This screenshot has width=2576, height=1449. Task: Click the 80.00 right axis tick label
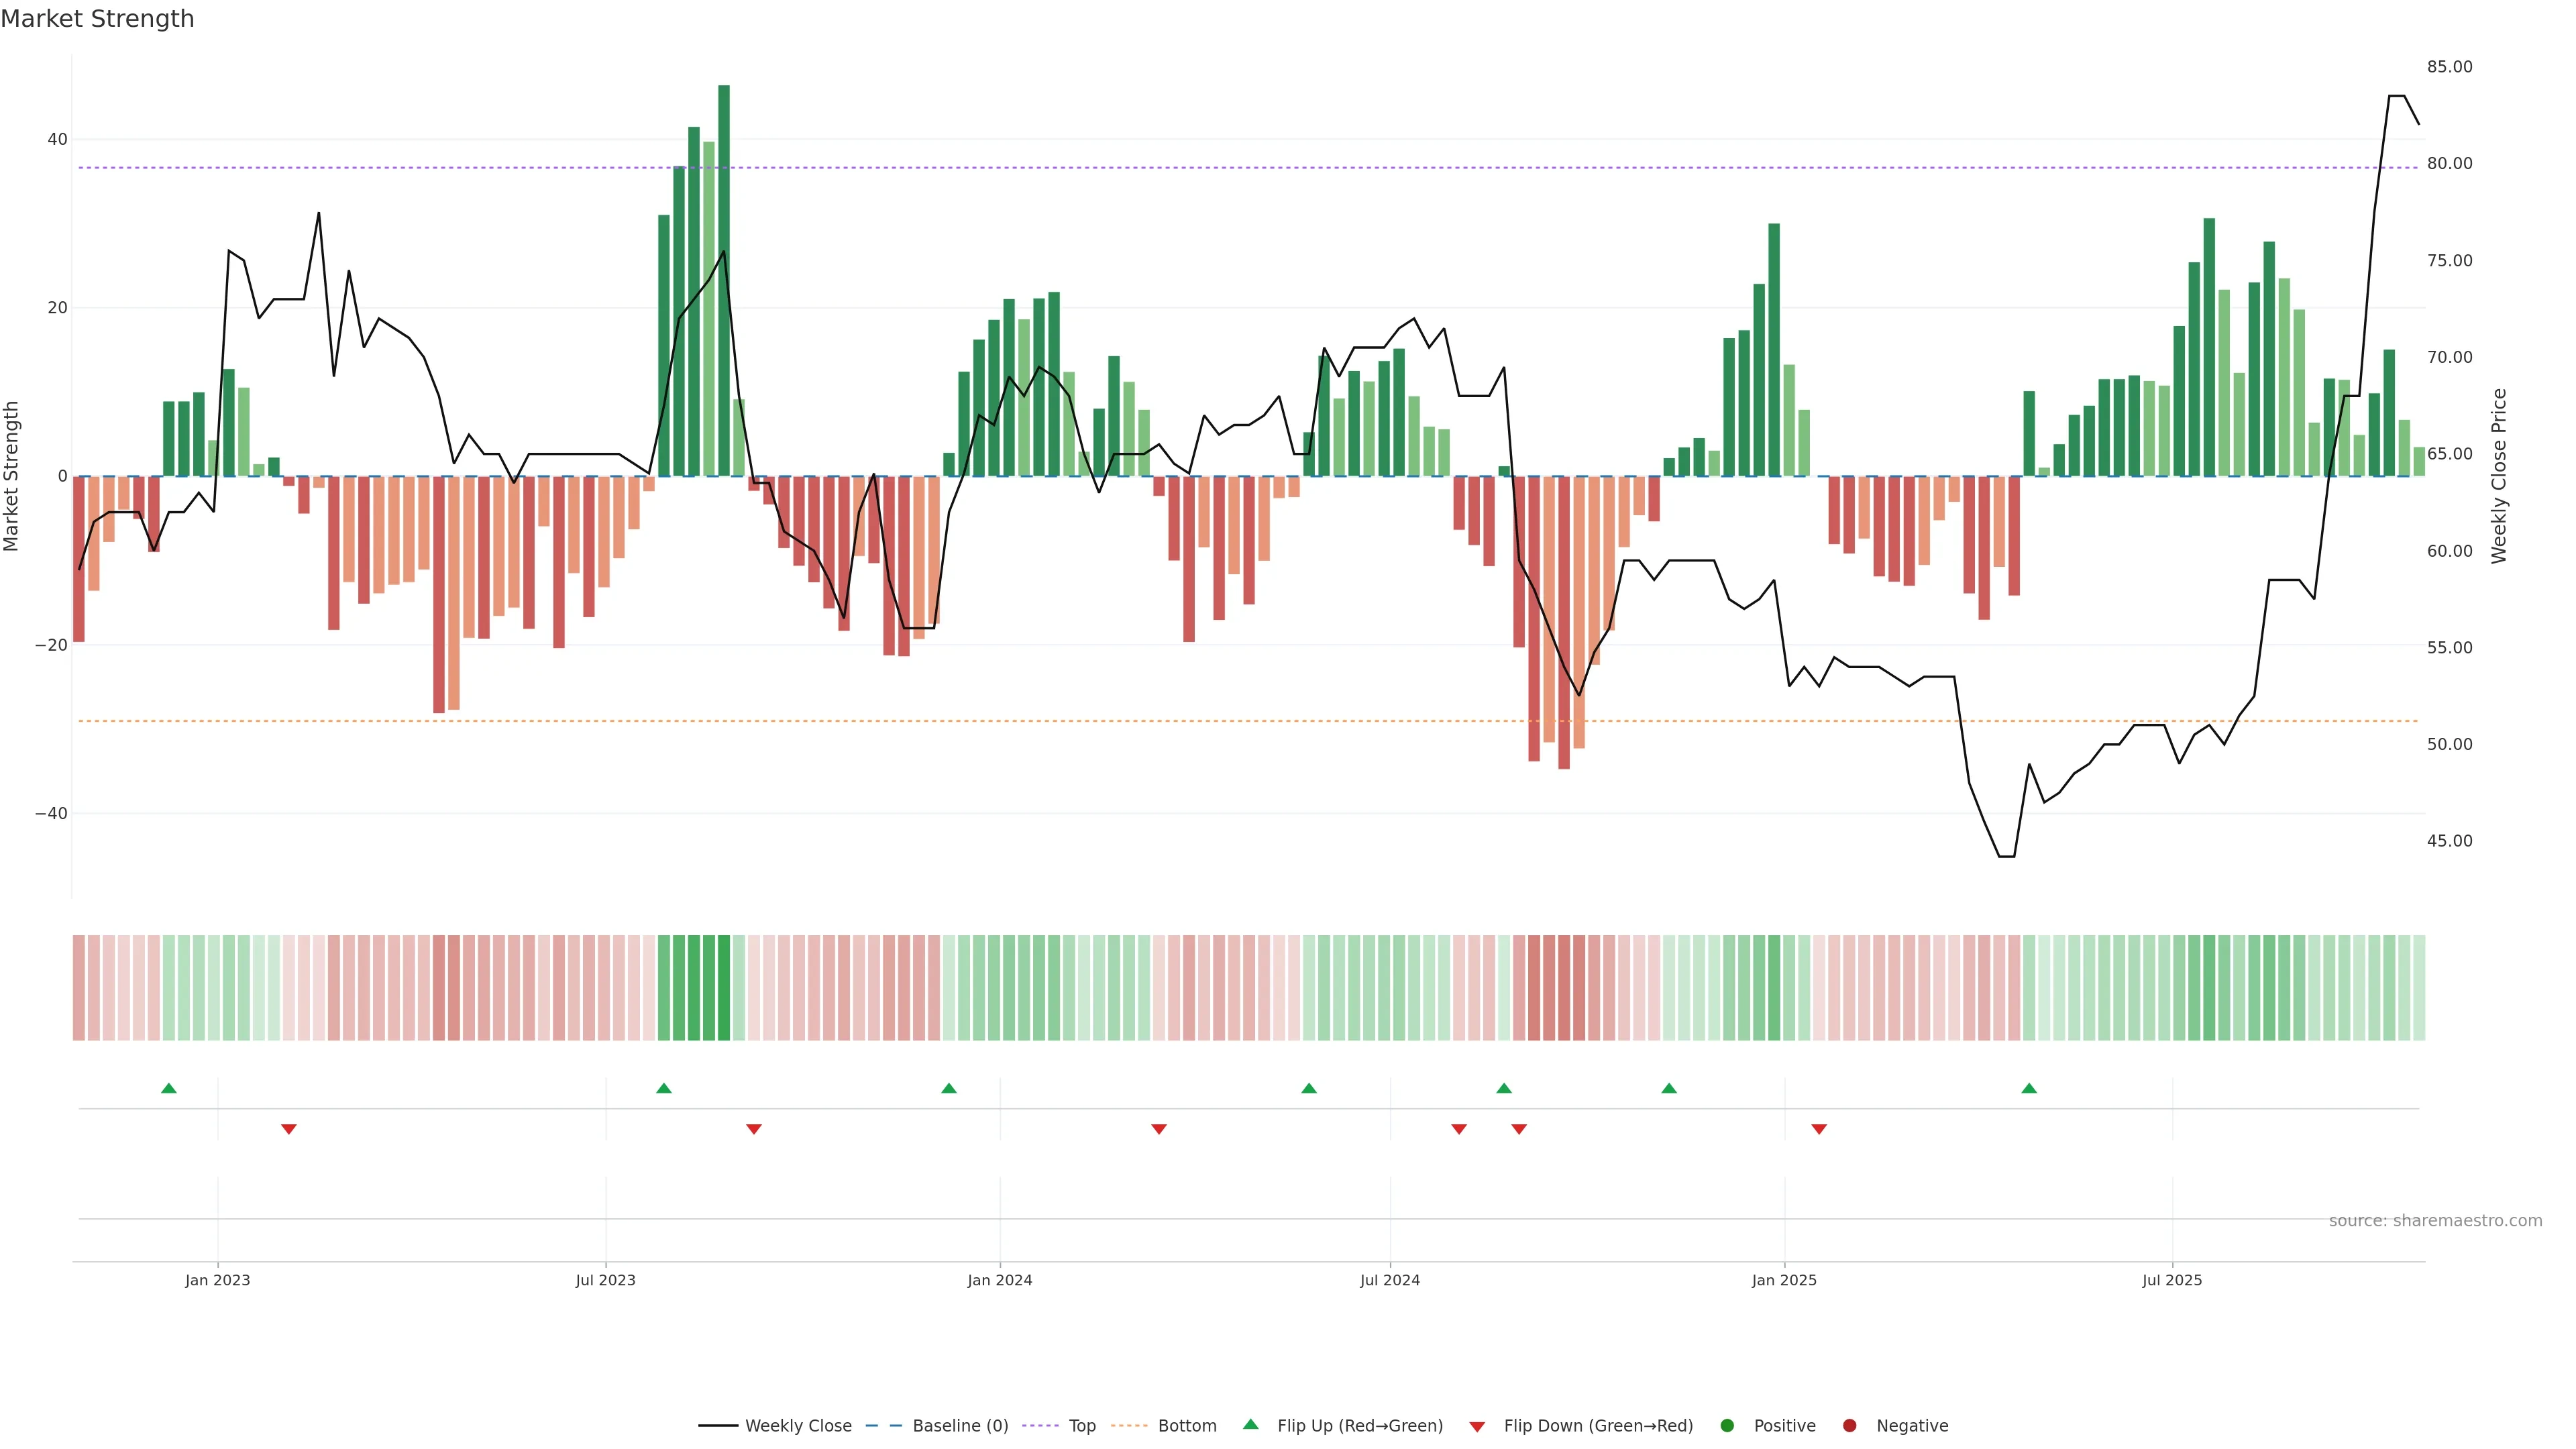2449,163
